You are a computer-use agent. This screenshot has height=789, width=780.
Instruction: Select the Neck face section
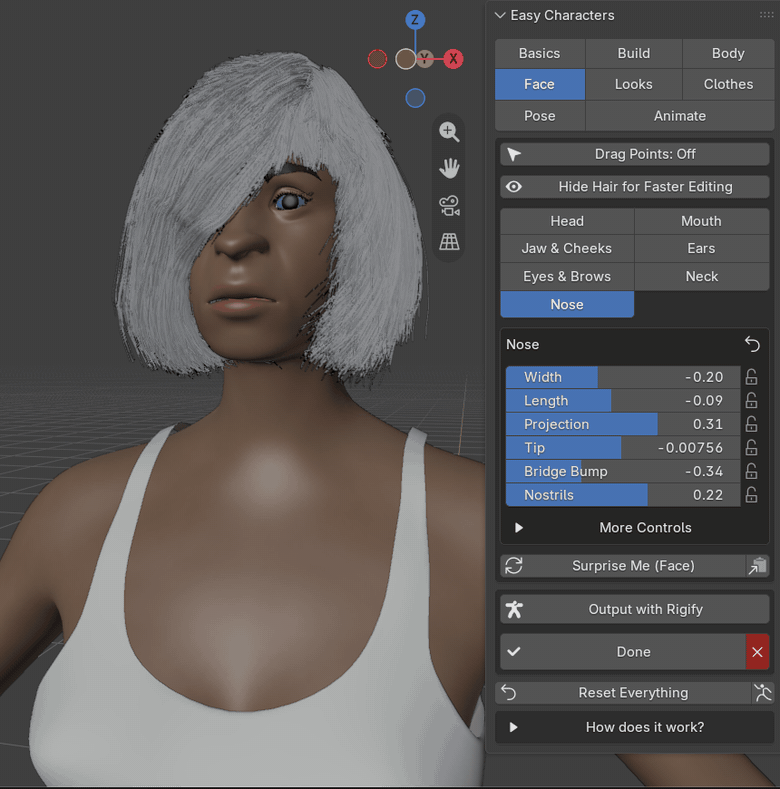(701, 277)
